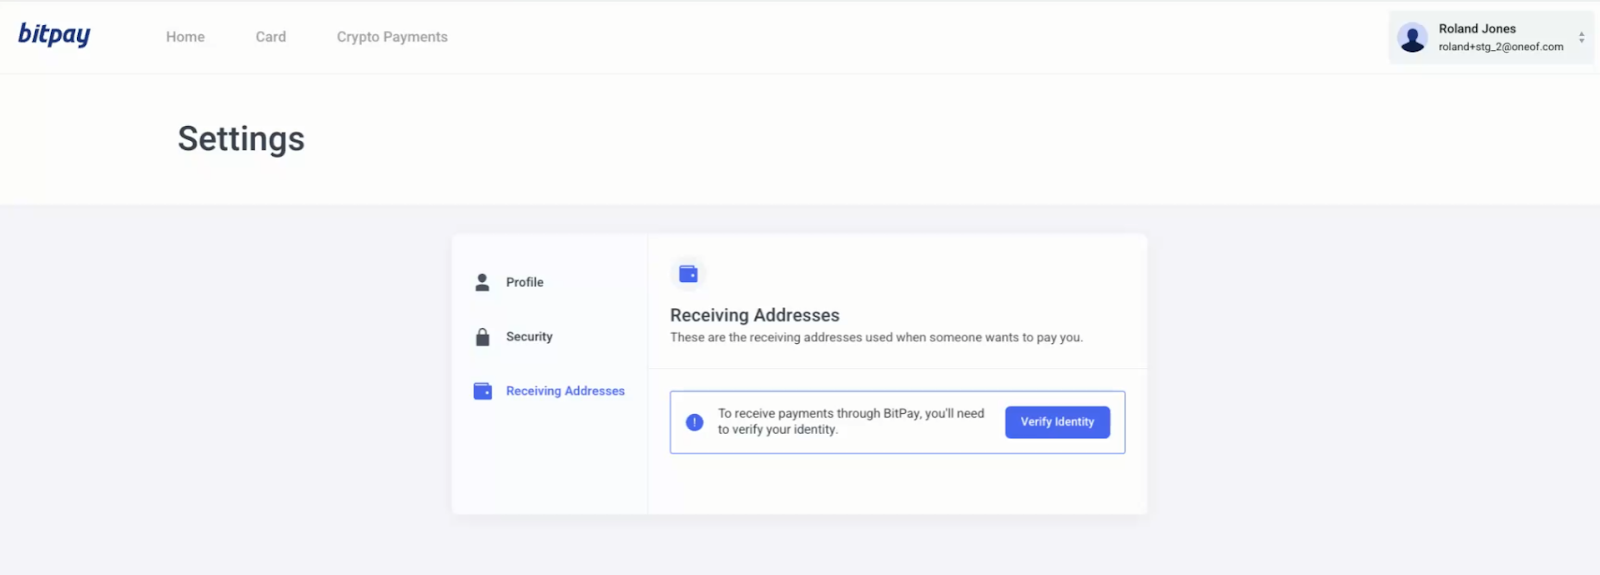Click the Roland Jones account name
Viewport: 1600px width, 575px height.
point(1477,29)
